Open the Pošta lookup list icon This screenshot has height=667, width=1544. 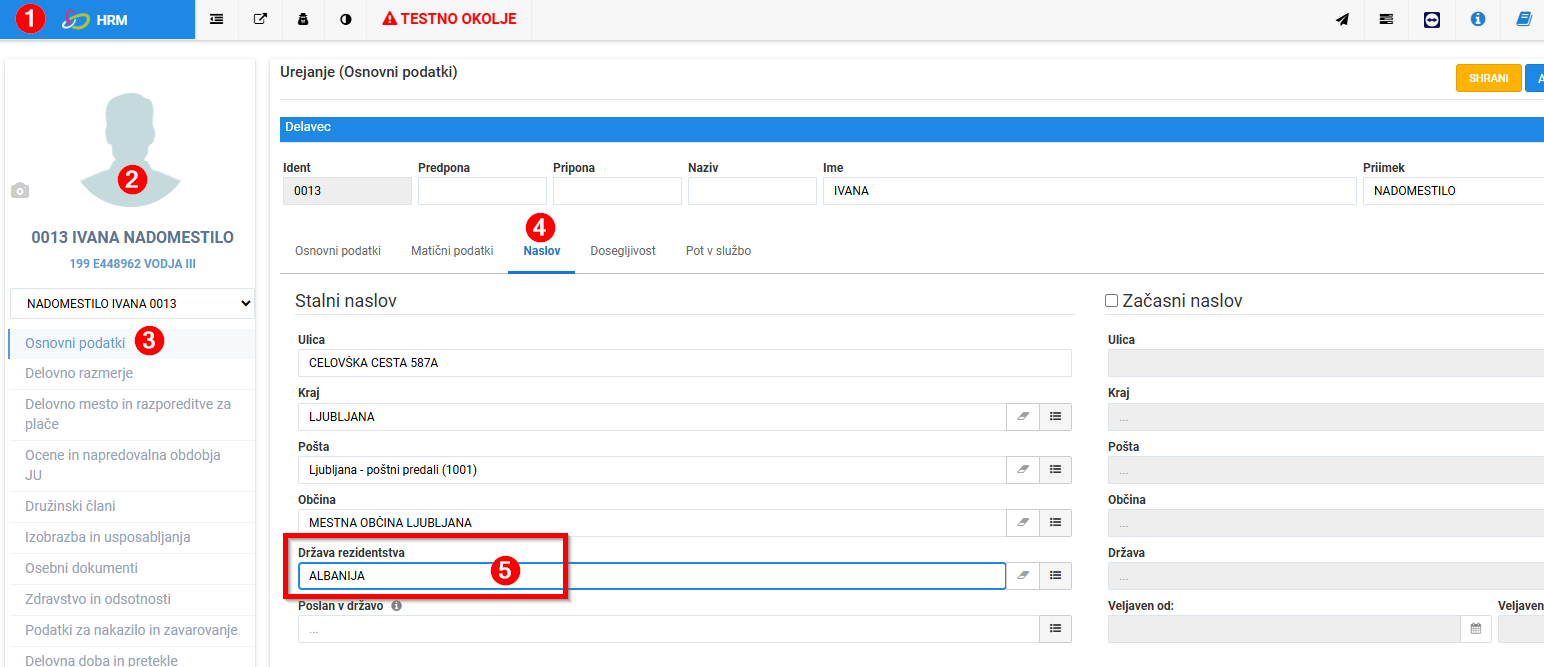(1056, 470)
